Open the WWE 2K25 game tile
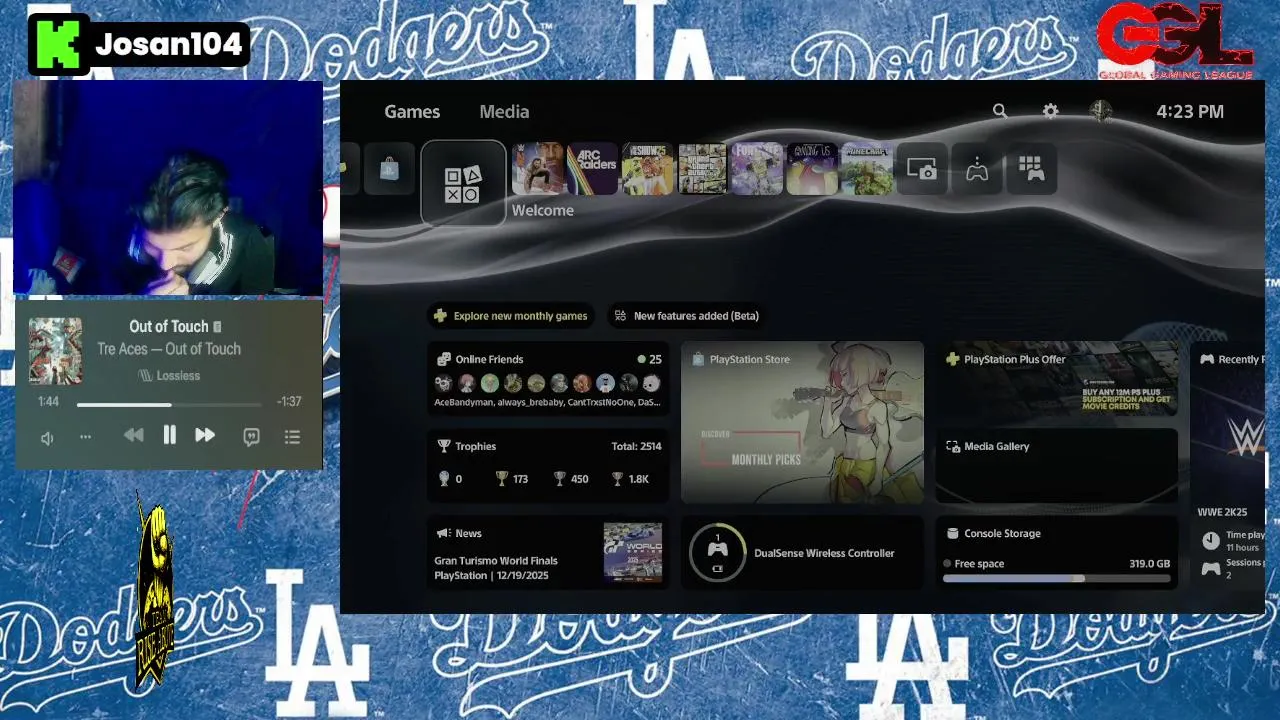 [x=538, y=169]
